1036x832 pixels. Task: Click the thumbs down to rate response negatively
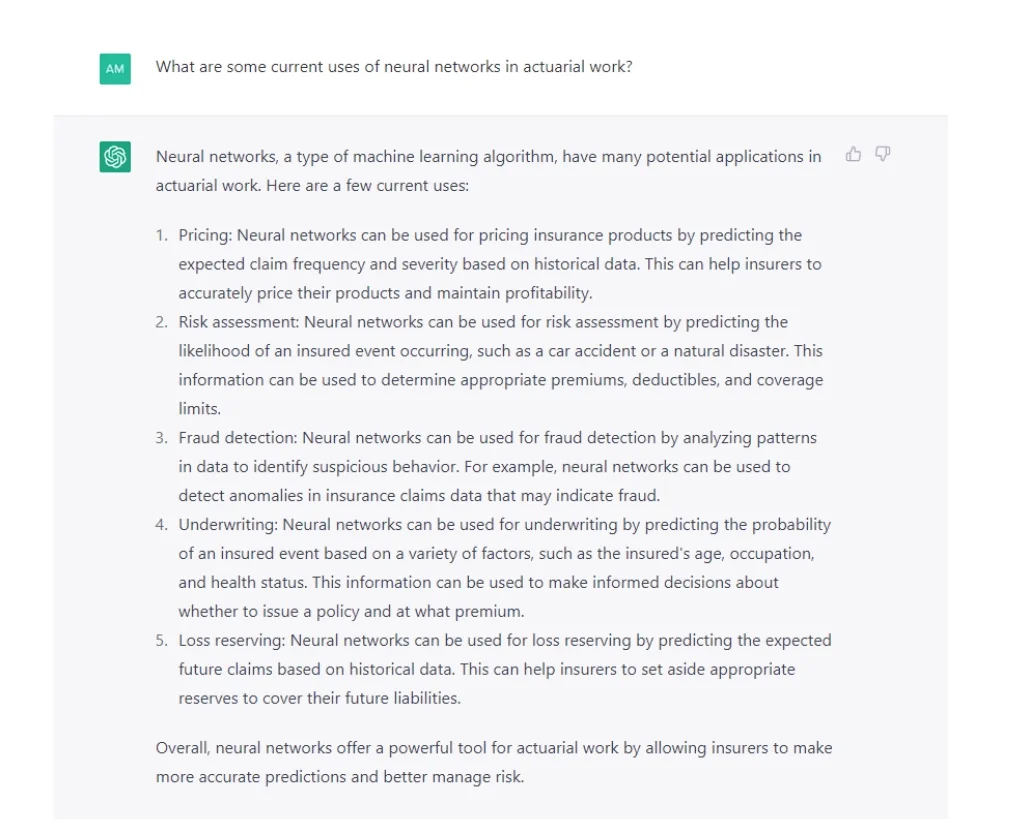(x=882, y=155)
